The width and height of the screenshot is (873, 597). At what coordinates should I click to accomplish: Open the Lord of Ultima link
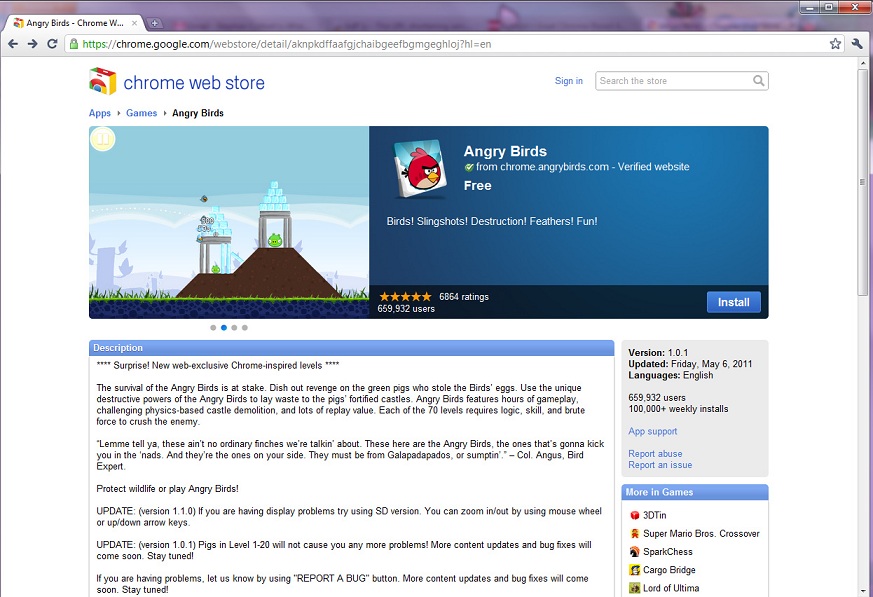(x=671, y=588)
